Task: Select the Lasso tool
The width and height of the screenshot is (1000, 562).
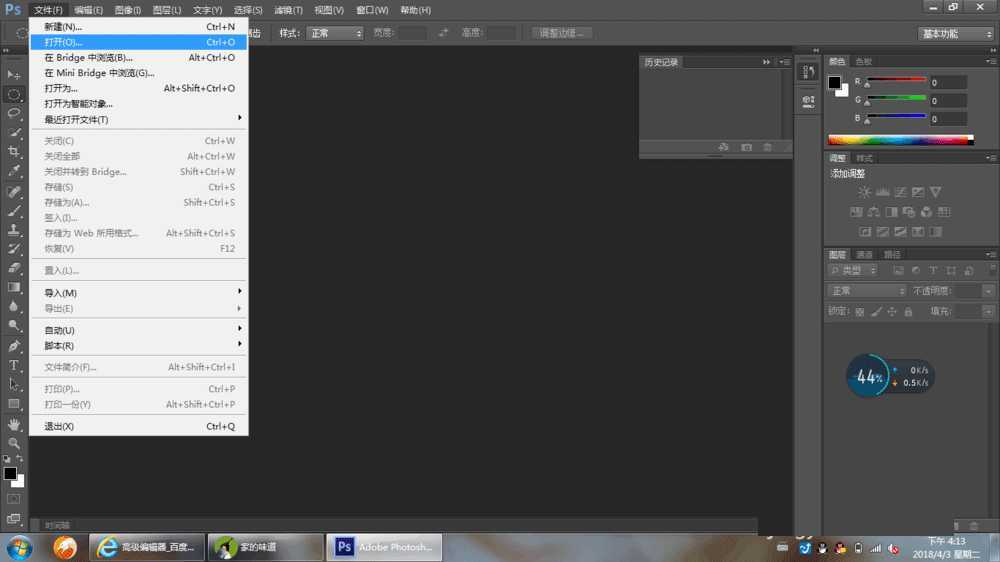Action: [x=13, y=114]
